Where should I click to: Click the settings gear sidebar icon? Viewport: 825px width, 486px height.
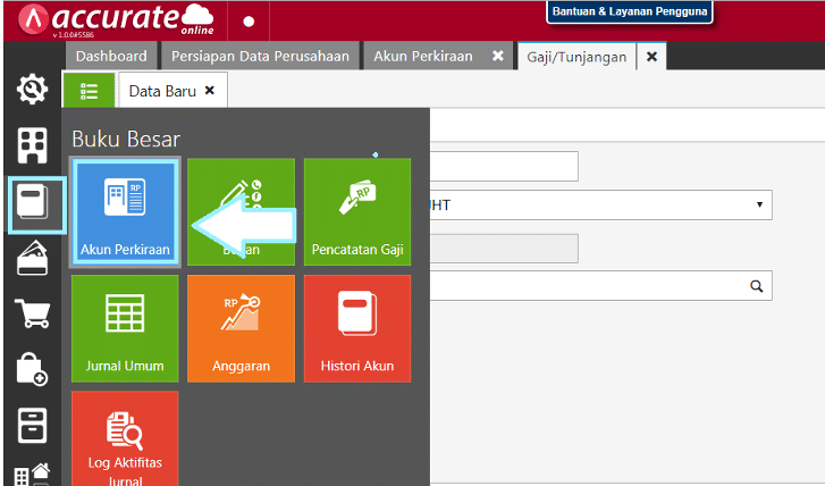pos(33,91)
